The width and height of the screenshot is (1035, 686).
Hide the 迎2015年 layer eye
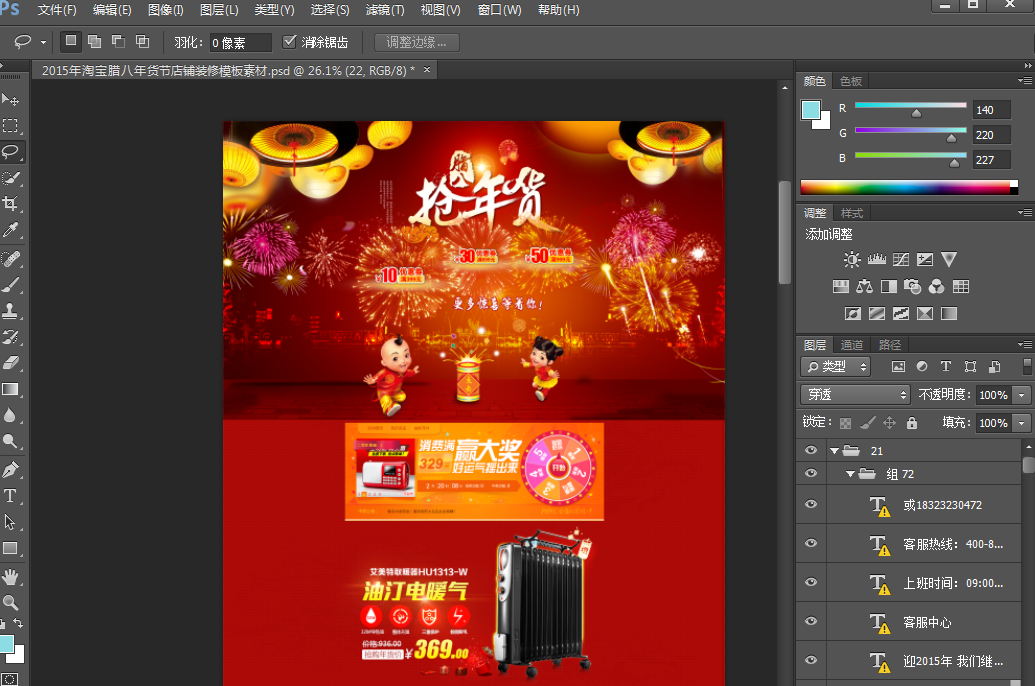[811, 660]
